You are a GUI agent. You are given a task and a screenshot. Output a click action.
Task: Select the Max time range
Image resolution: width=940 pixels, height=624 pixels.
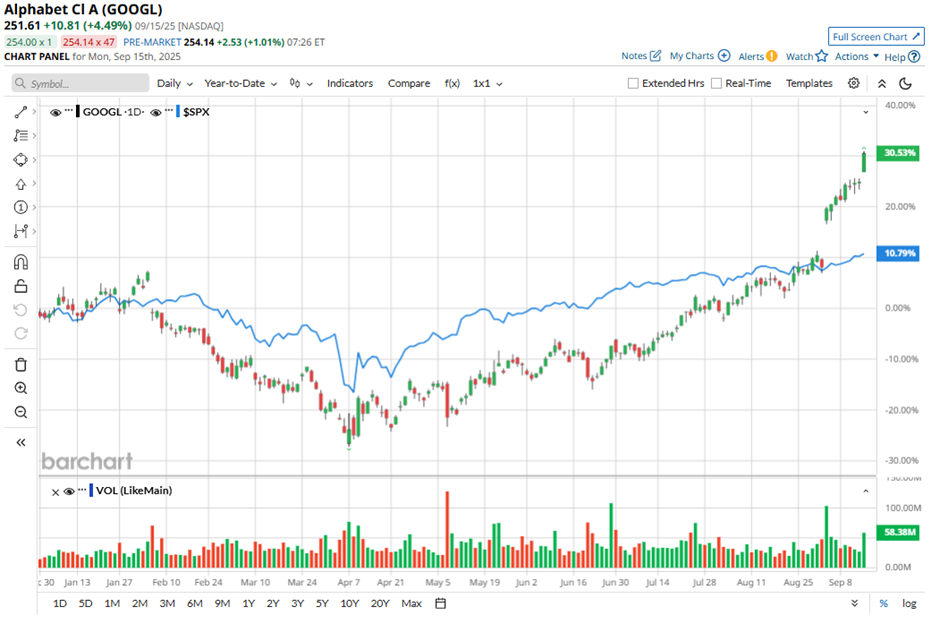point(411,604)
